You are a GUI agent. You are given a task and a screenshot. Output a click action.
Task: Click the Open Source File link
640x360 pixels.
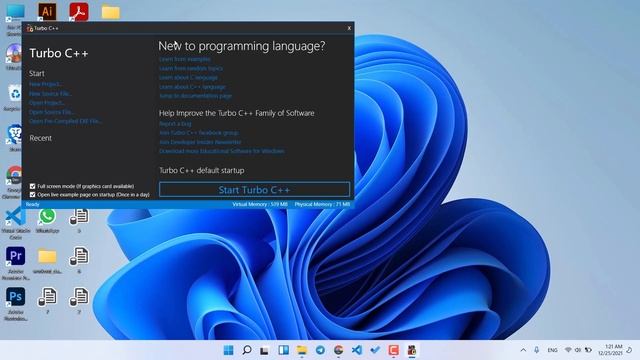point(51,112)
